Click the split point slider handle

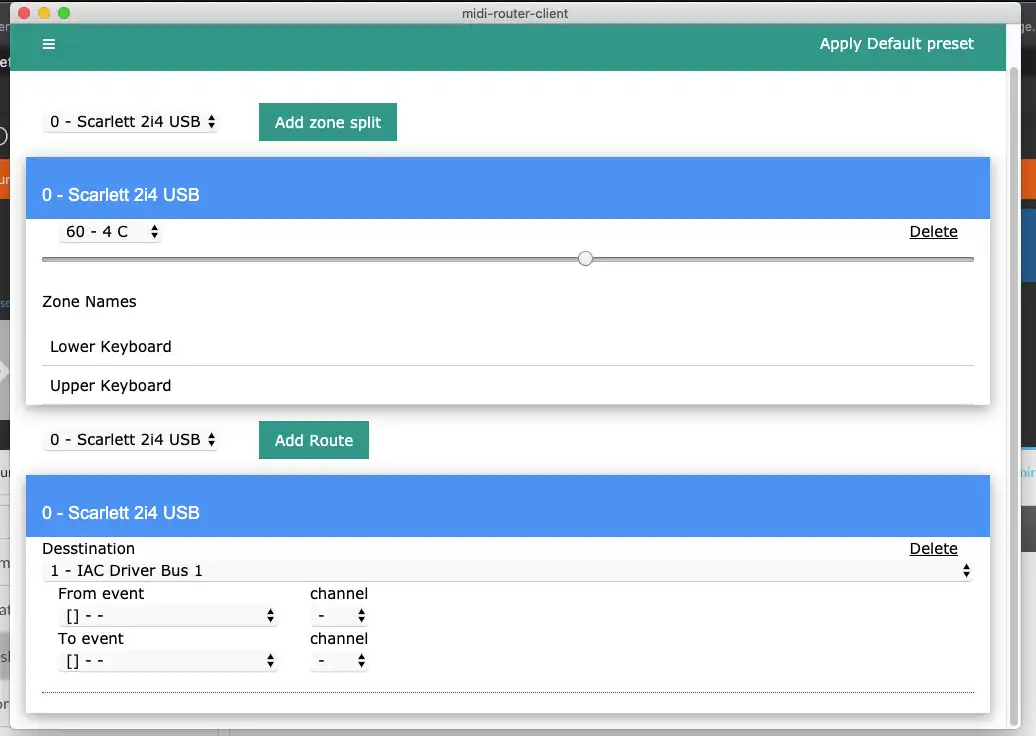pos(585,258)
